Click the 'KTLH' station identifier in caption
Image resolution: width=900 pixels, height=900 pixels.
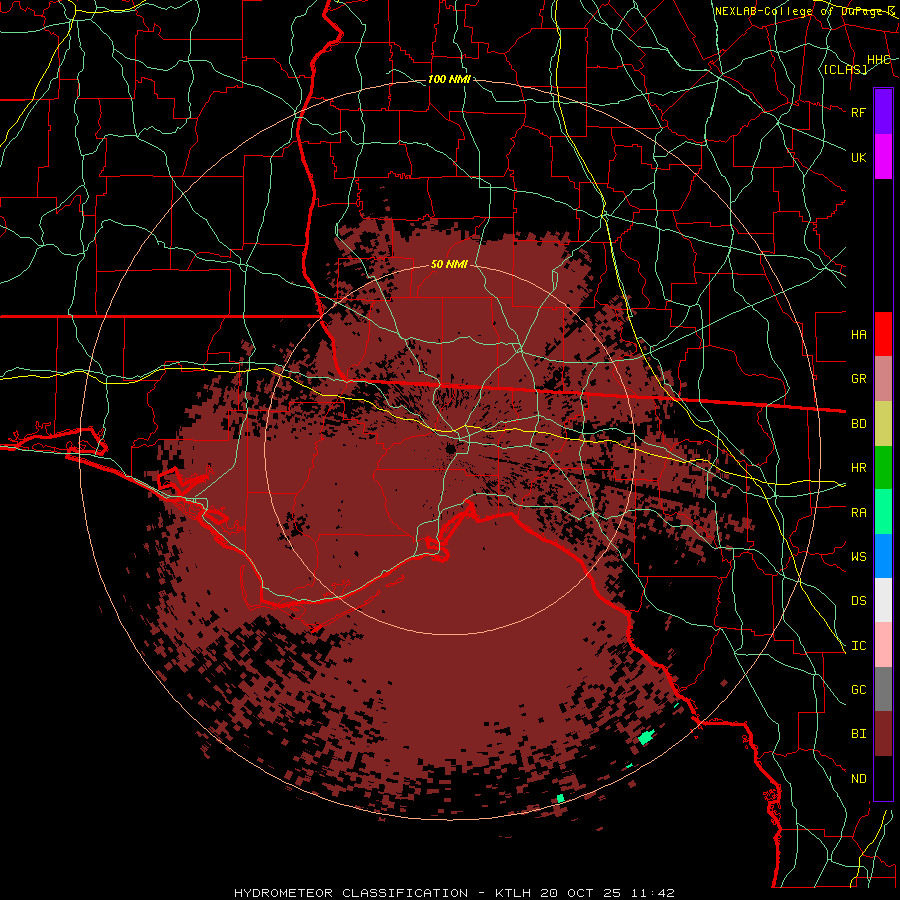pos(513,893)
